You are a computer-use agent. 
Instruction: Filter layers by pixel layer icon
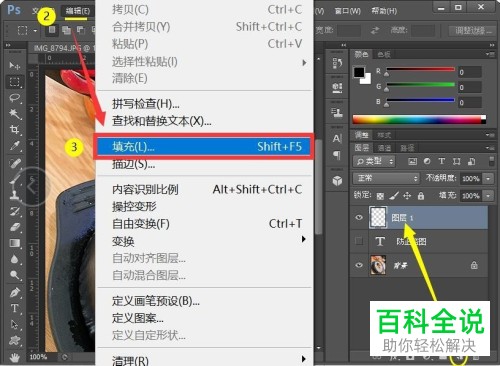pyautogui.click(x=412, y=162)
